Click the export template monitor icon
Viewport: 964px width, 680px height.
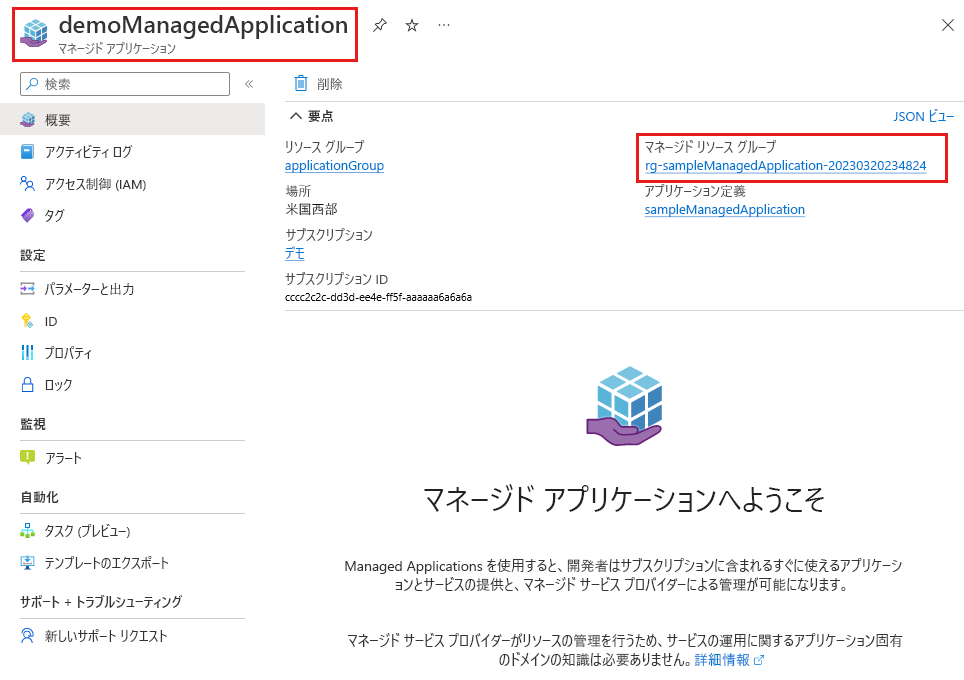coord(28,563)
